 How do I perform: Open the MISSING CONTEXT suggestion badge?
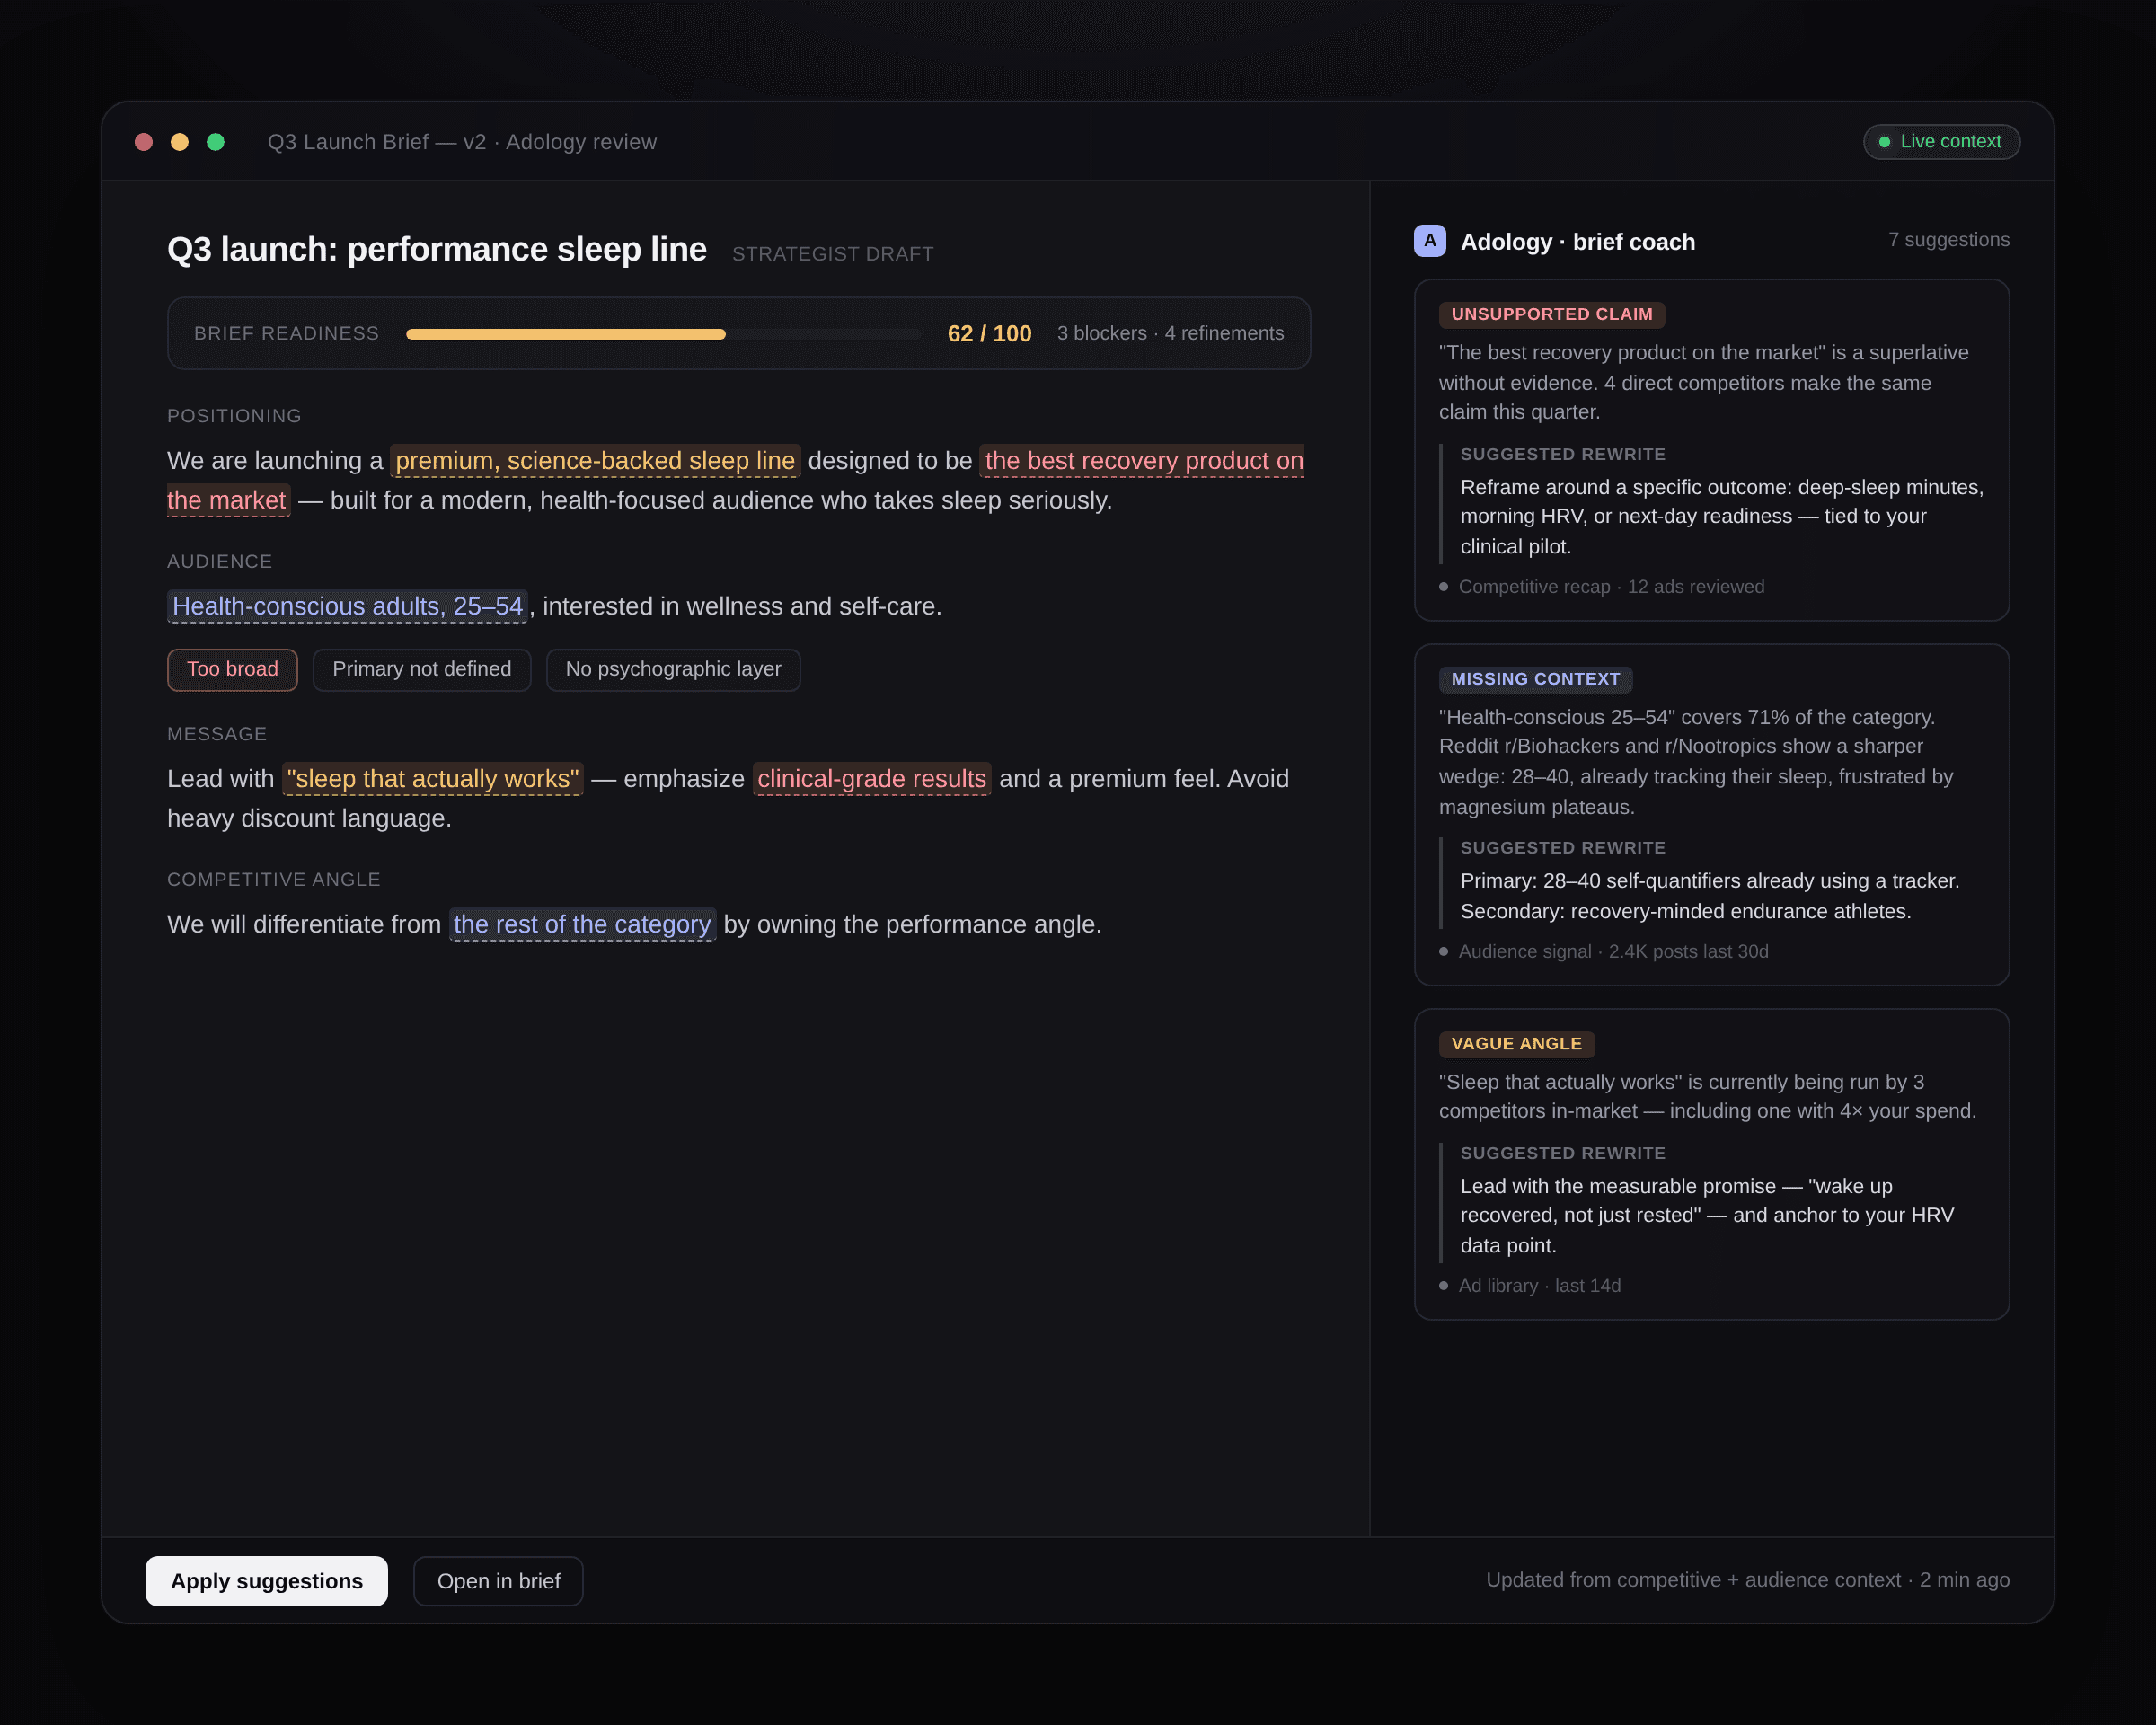[1535, 679]
